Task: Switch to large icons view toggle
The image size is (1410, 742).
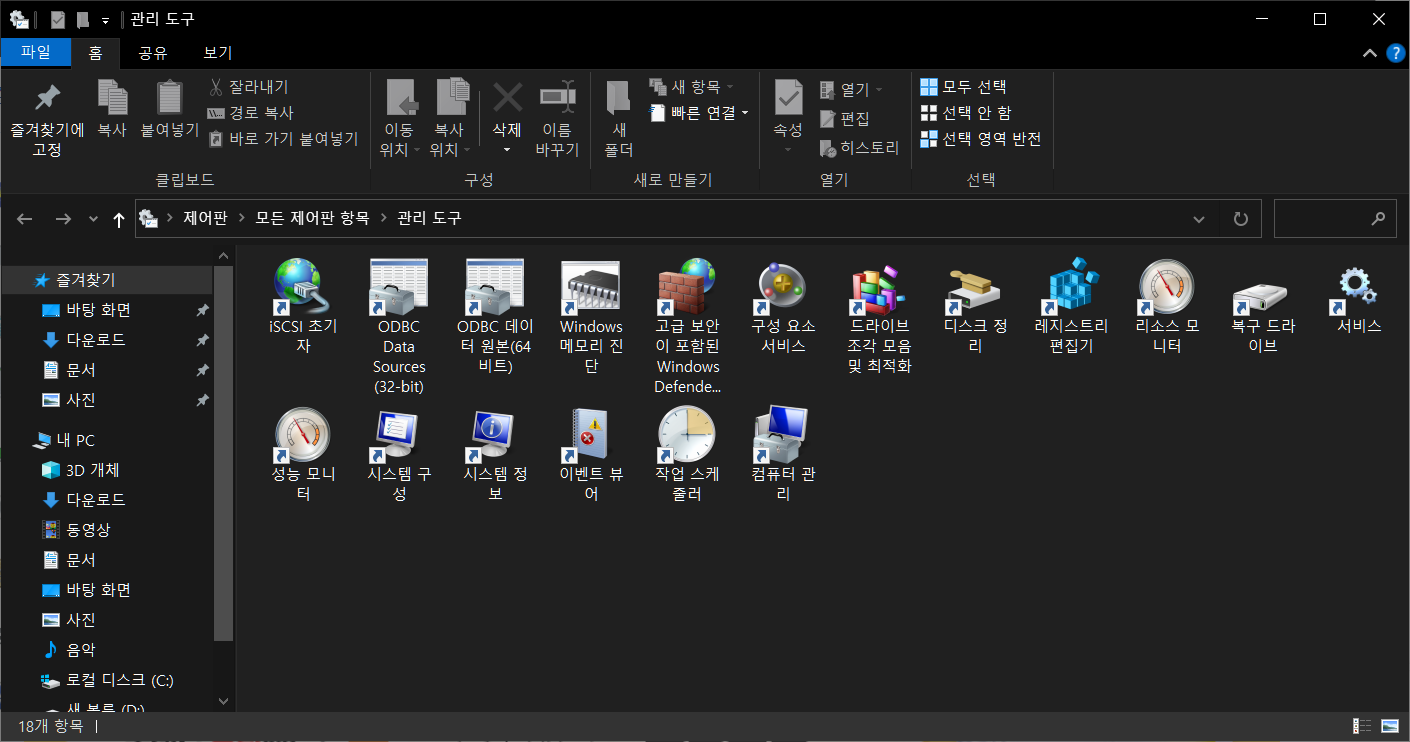Action: click(1390, 726)
